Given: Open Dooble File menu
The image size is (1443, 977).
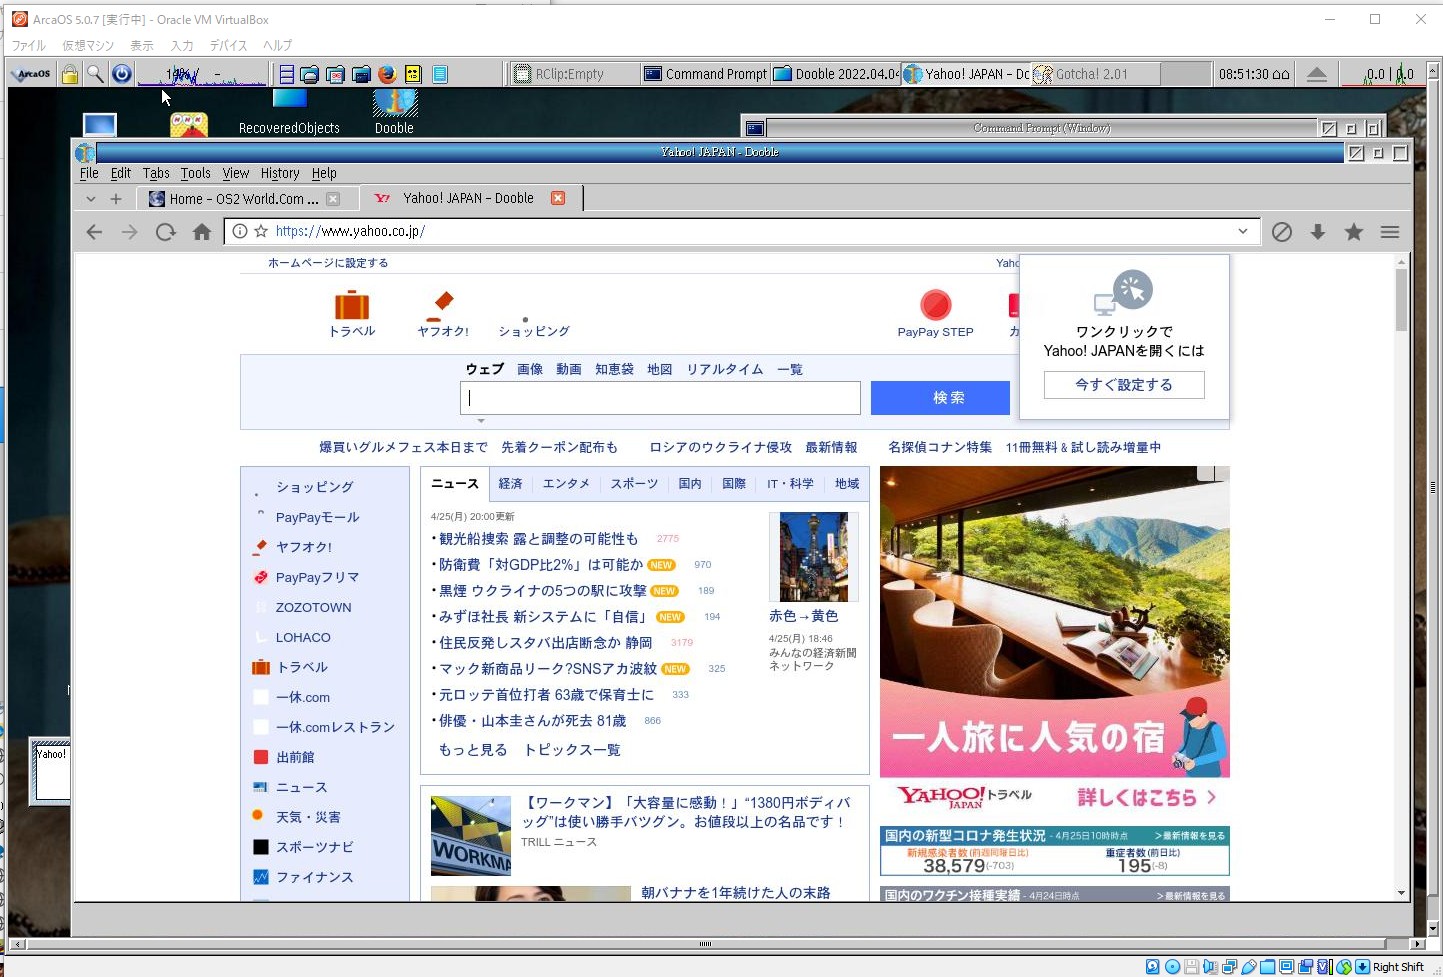Looking at the screenshot, I should pyautogui.click(x=89, y=173).
